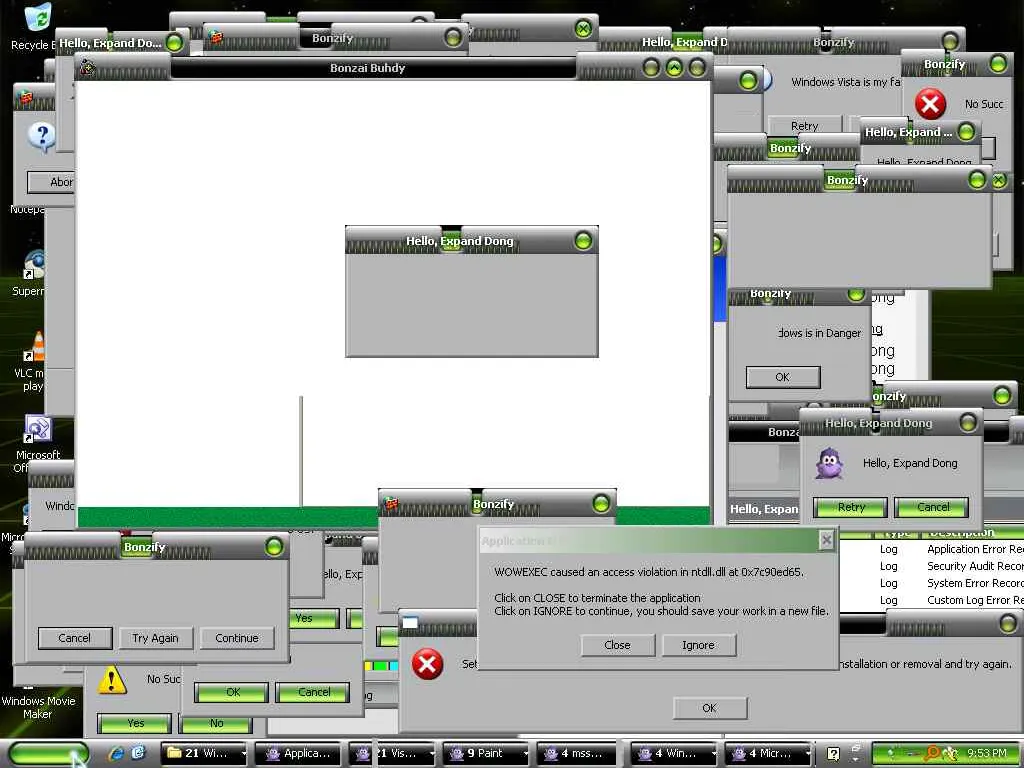Click the green Cancel button next to green OK
1024x768 pixels.
pos(313,692)
